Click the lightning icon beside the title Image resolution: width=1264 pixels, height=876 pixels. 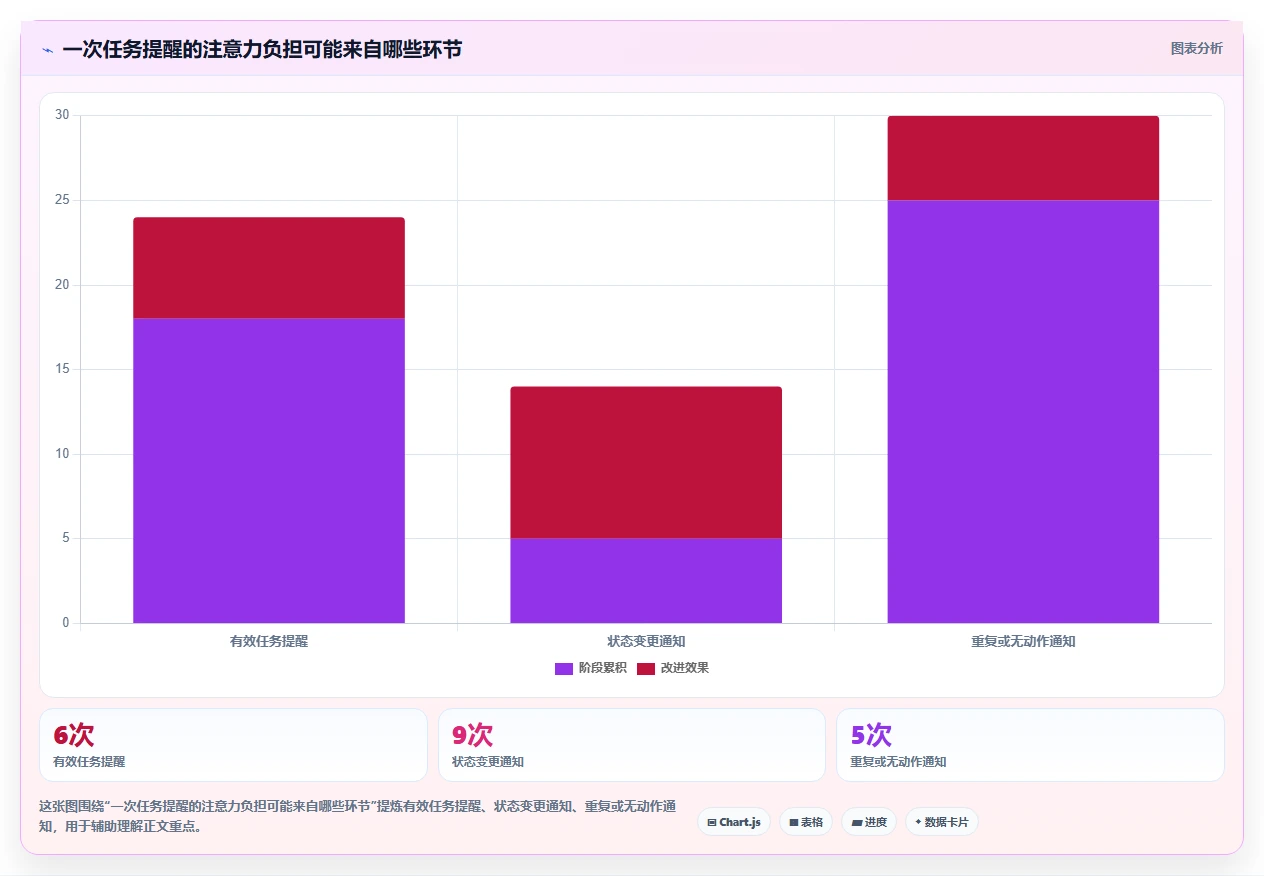point(48,50)
